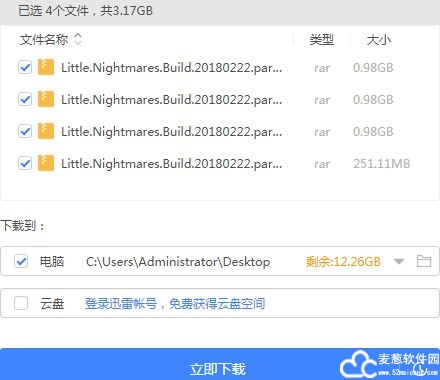This screenshot has height=380, width=440.
Task: Uncheck the third Little.Nightmares file checkbox
Action: [x=25, y=131]
